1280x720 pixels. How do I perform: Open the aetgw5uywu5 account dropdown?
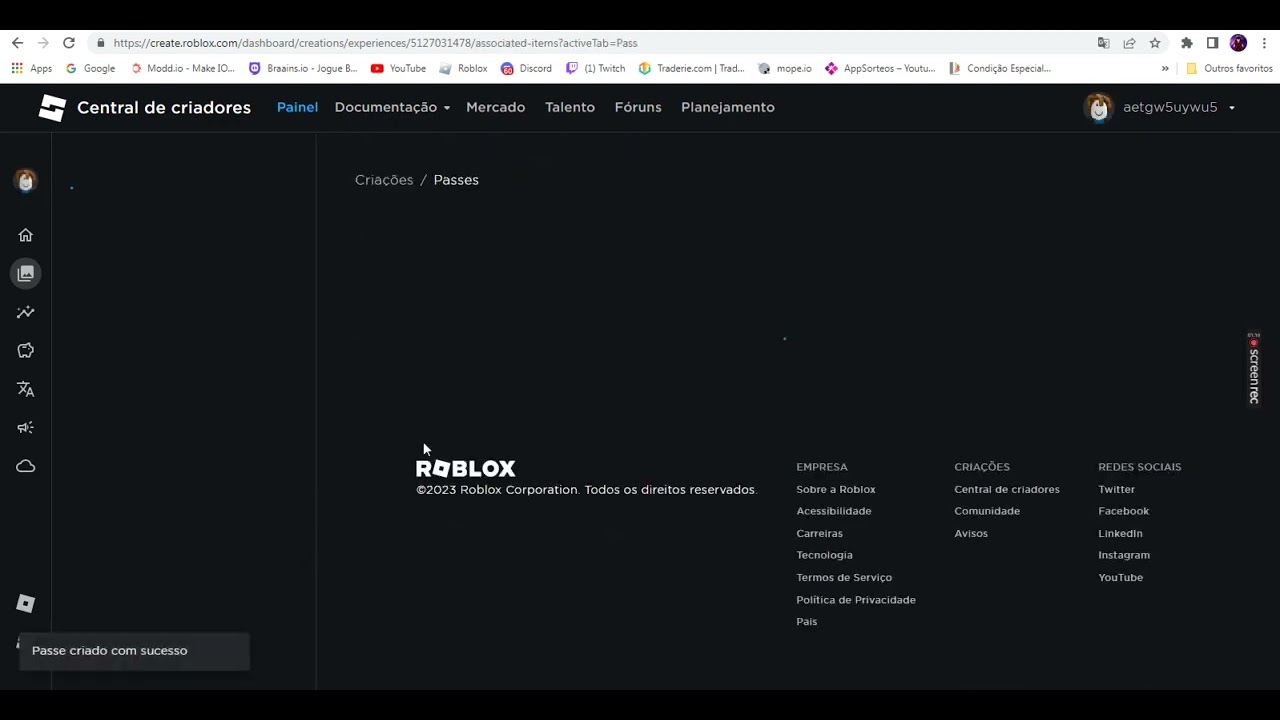pos(1160,107)
